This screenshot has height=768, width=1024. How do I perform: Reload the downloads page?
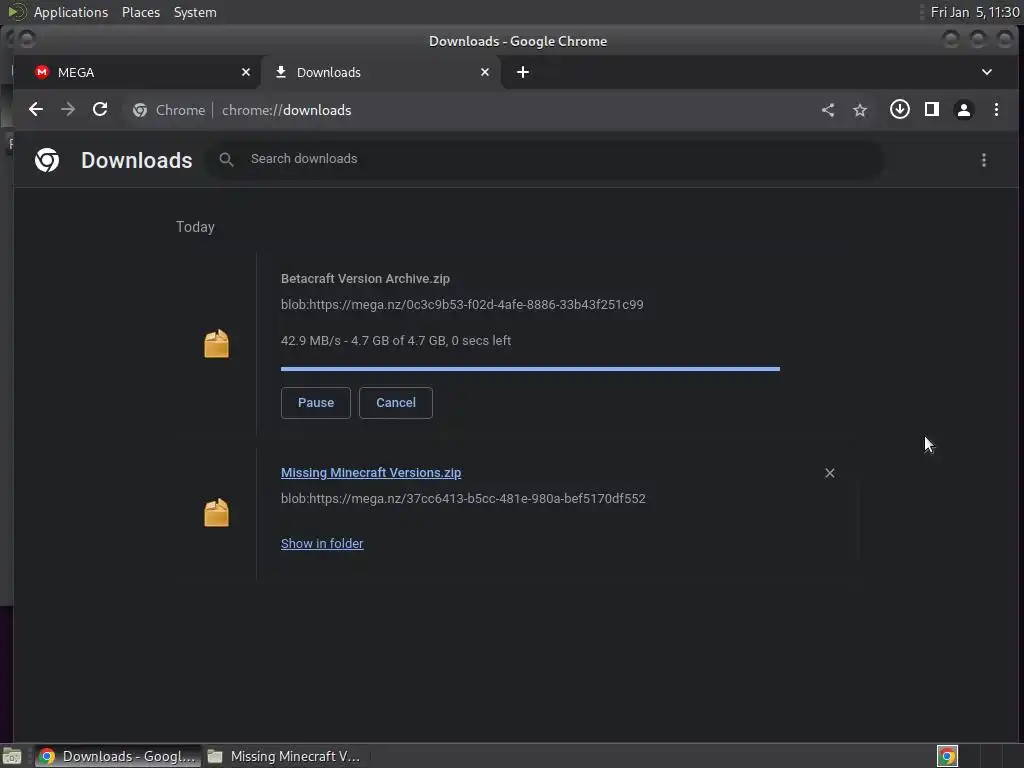coord(100,110)
